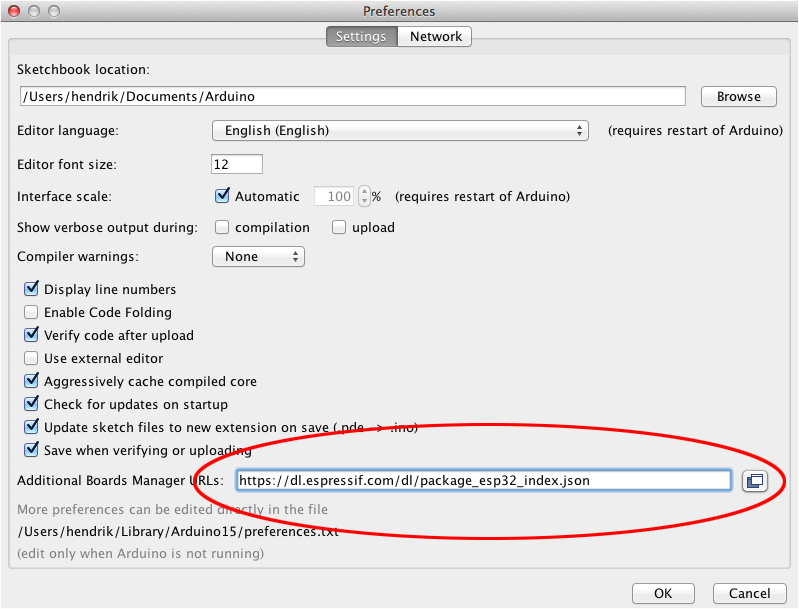Click the 'Show verbose output during:' label
The height and width of the screenshot is (609, 799).
[107, 228]
